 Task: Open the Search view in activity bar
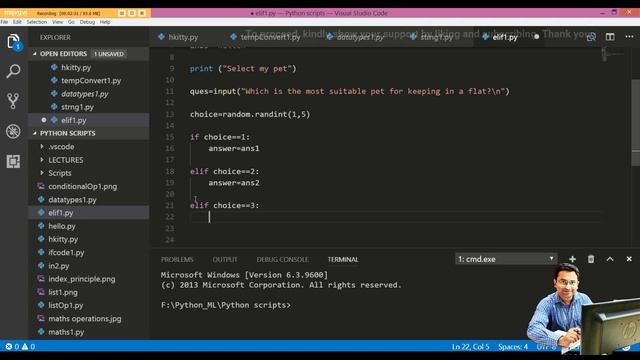point(13,71)
